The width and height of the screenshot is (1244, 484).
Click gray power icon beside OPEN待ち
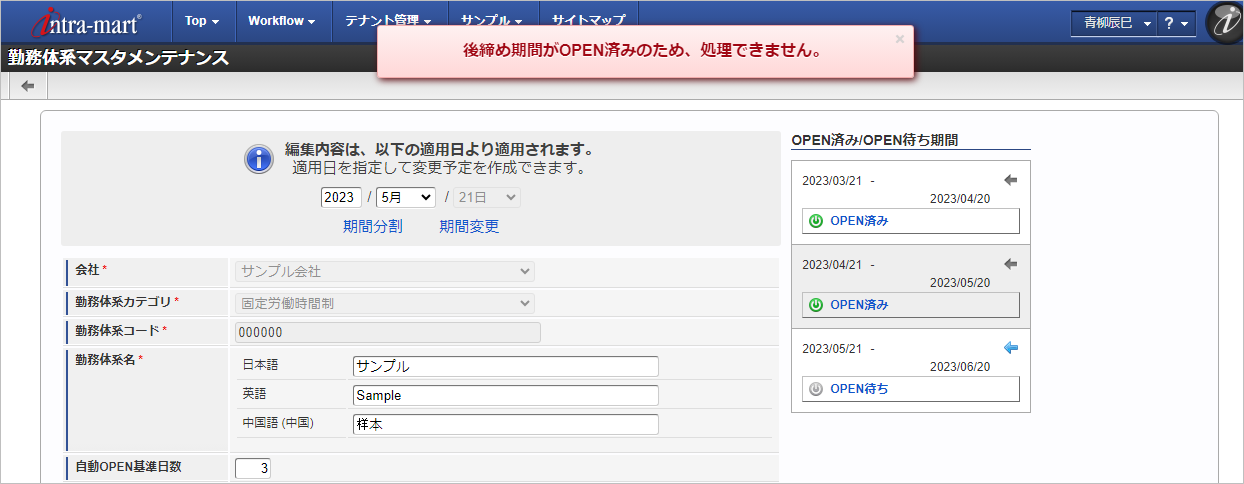[816, 389]
